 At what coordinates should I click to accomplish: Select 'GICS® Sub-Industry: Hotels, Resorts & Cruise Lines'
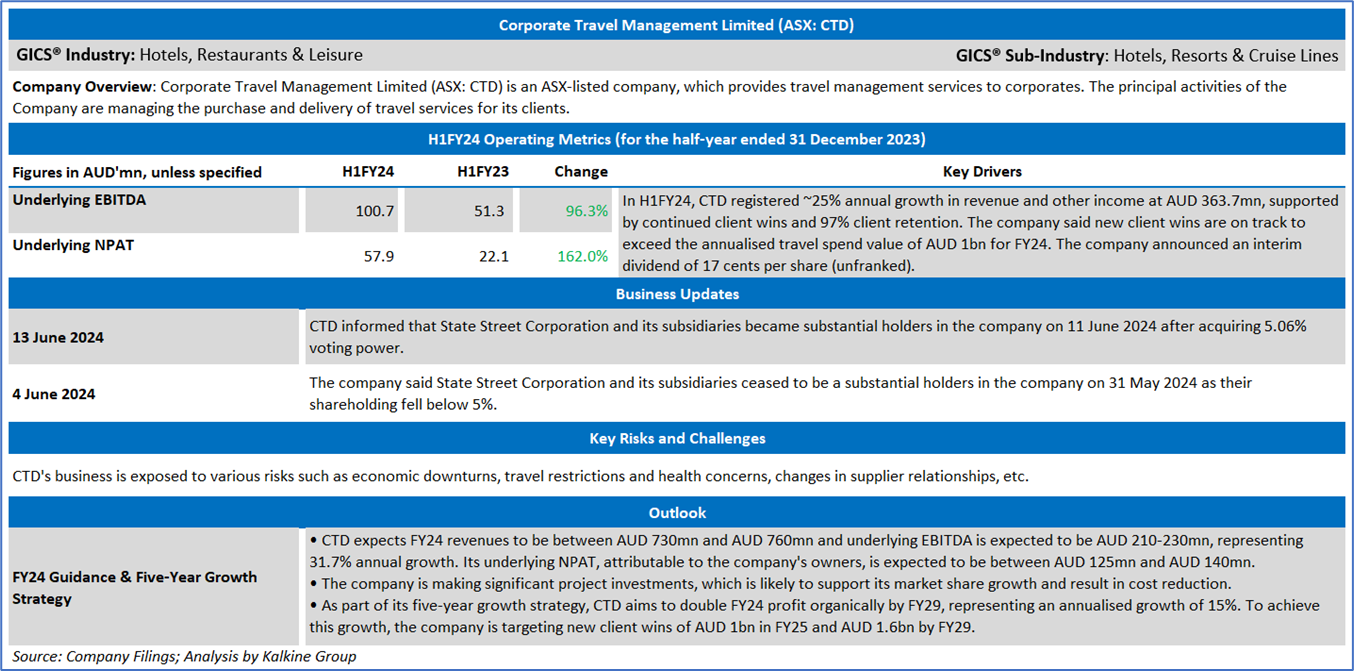tap(1147, 55)
